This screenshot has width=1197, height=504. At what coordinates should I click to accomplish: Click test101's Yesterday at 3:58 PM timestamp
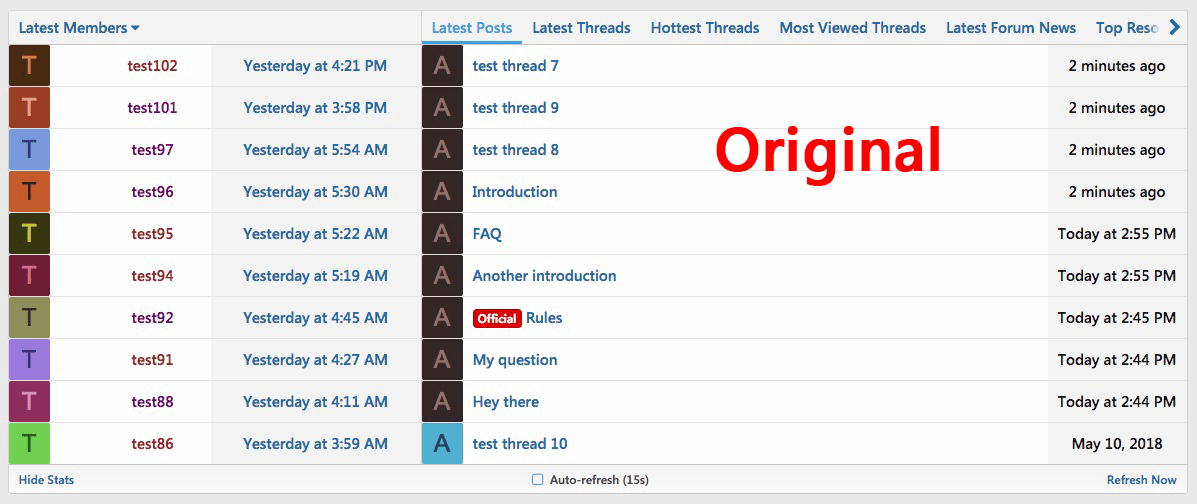tap(315, 108)
